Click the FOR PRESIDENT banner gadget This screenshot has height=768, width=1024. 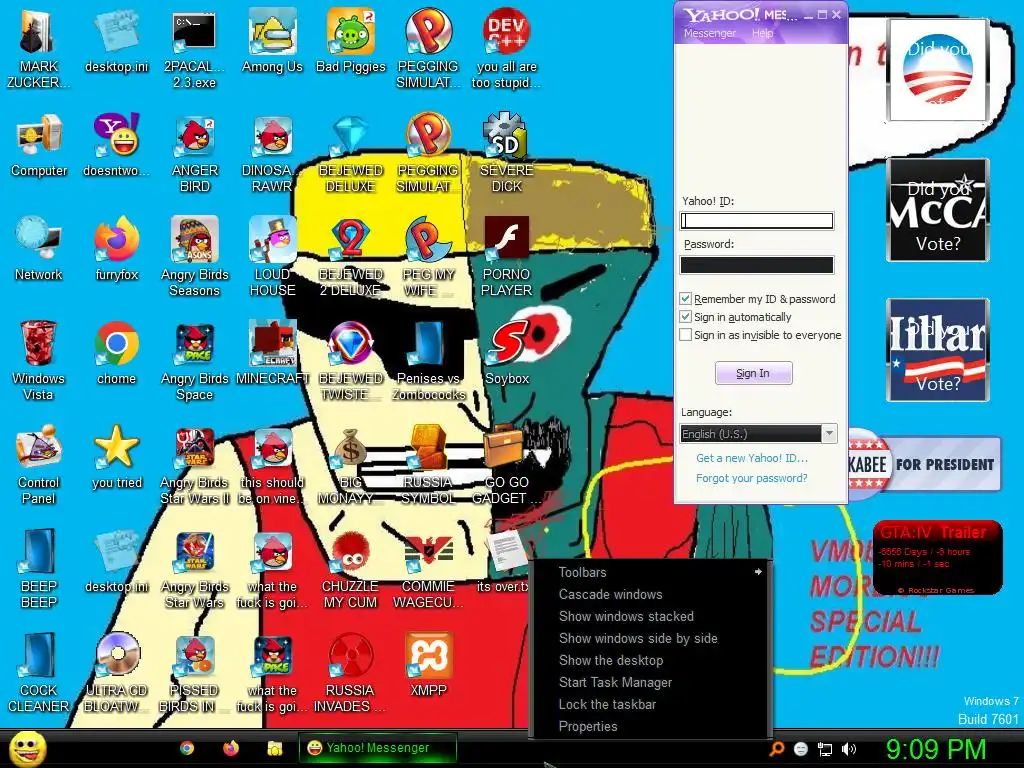pos(924,464)
